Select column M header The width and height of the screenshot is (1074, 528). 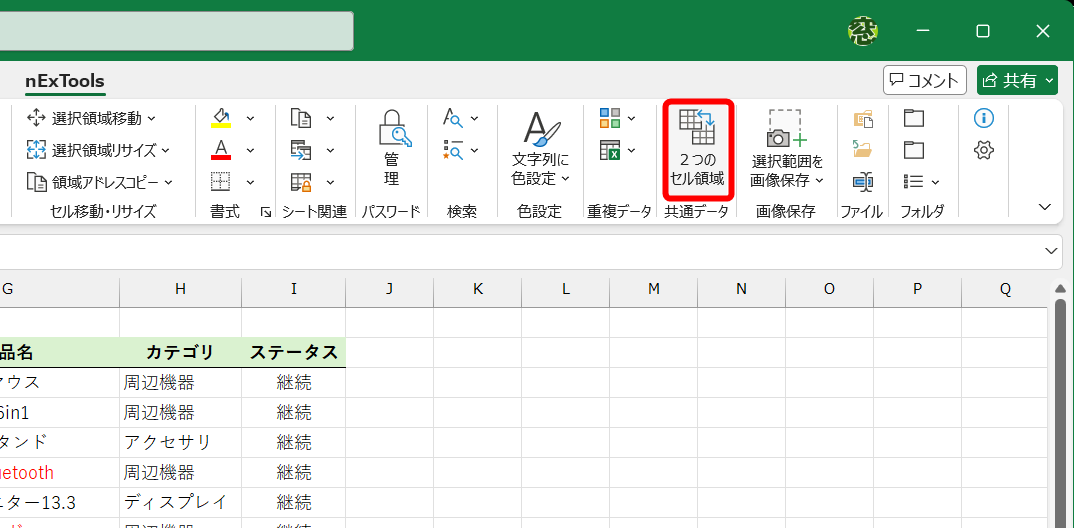pos(653,289)
